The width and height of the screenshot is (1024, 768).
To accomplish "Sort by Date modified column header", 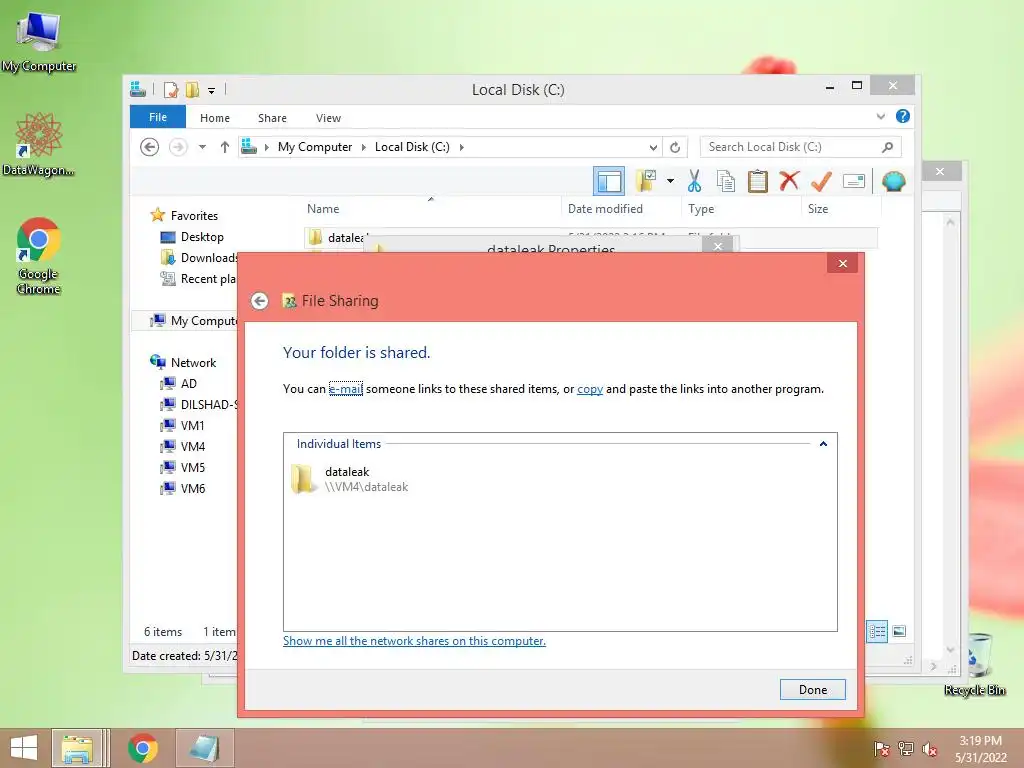I will [x=605, y=209].
